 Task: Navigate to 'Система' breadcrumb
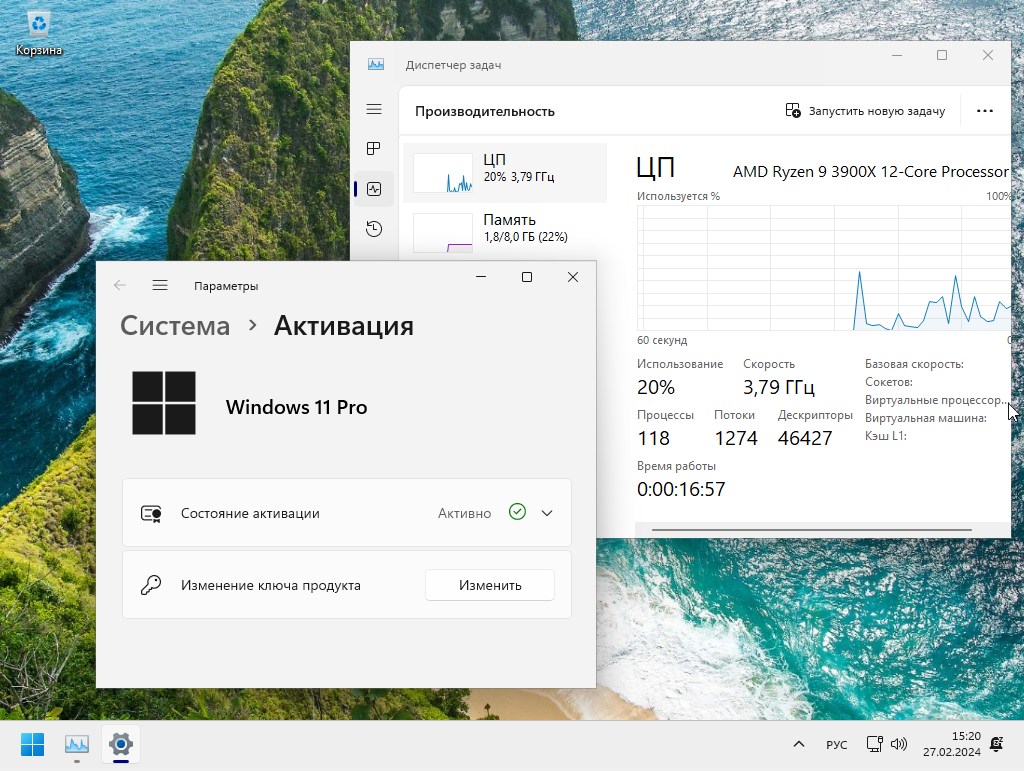[175, 326]
